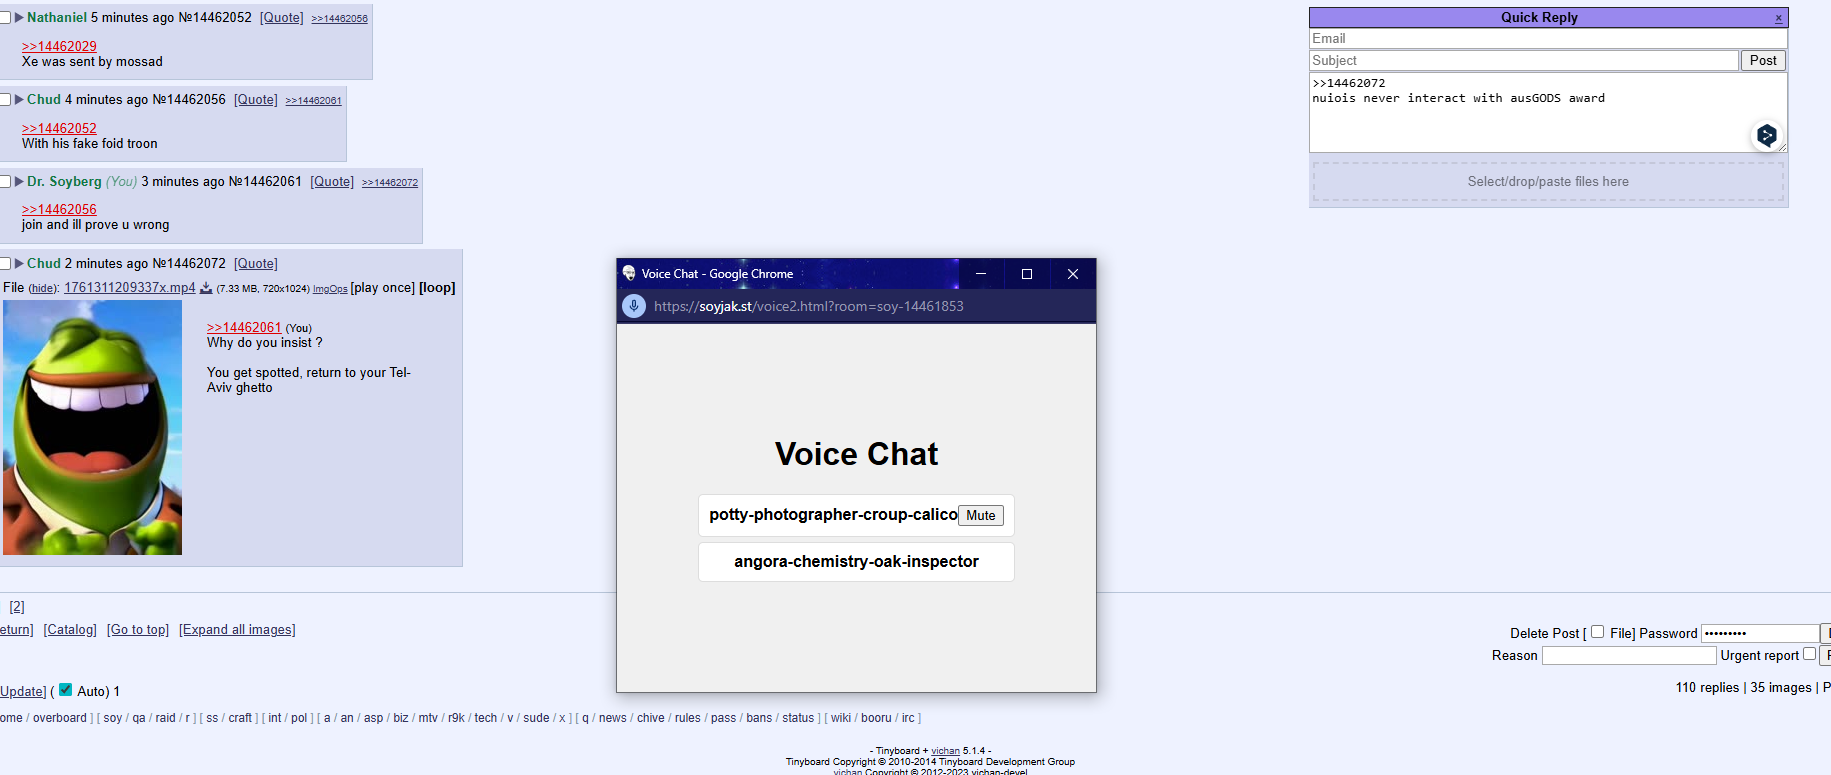The width and height of the screenshot is (1831, 775).
Task: Minimize the Voice Chat popup window
Action: coord(980,274)
